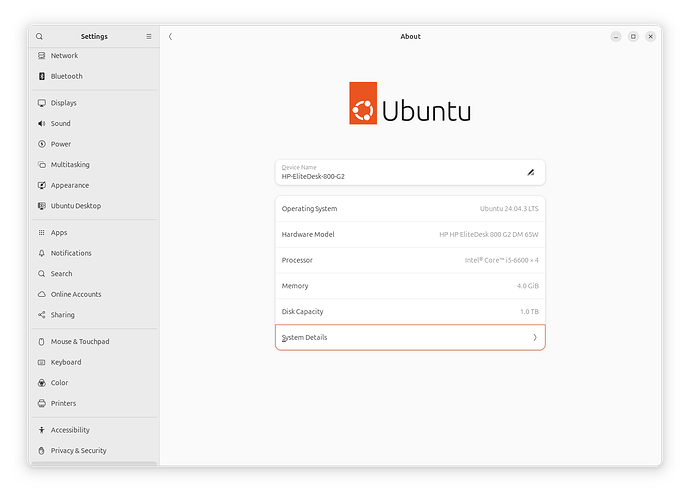Screen dimensions: 690x497
Task: Click the Operating System row label
Action: coord(309,209)
